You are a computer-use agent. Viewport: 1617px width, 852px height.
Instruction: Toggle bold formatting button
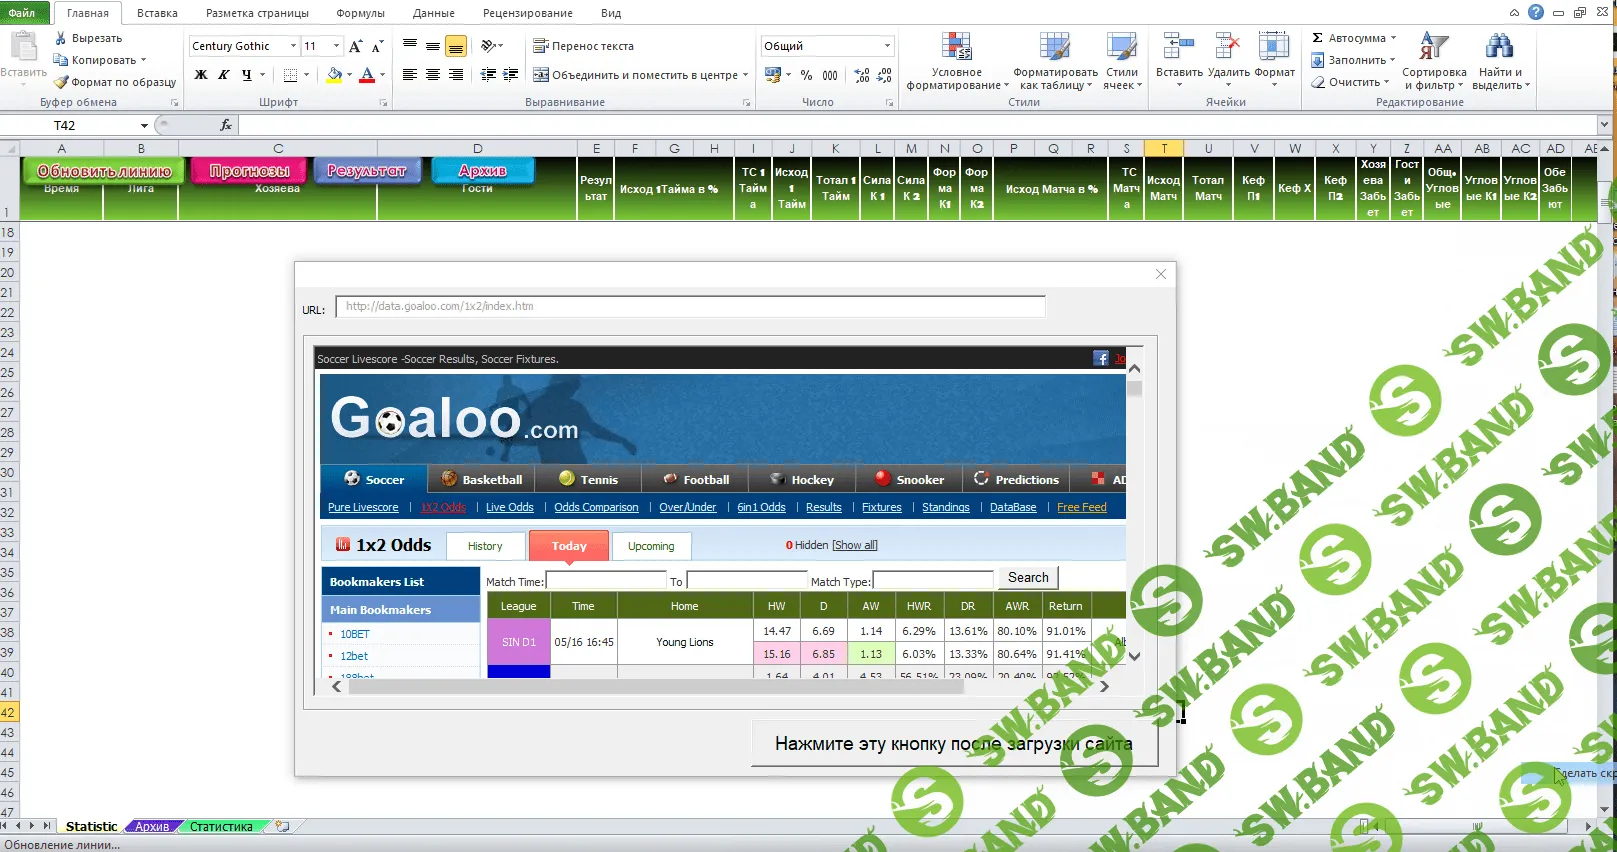201,75
